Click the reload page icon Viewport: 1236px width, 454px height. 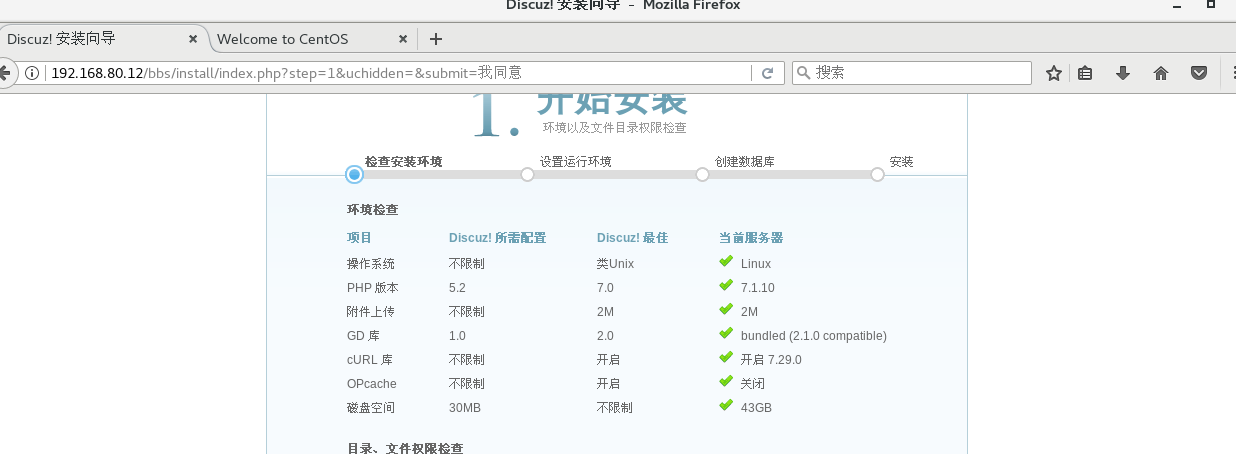[x=767, y=73]
